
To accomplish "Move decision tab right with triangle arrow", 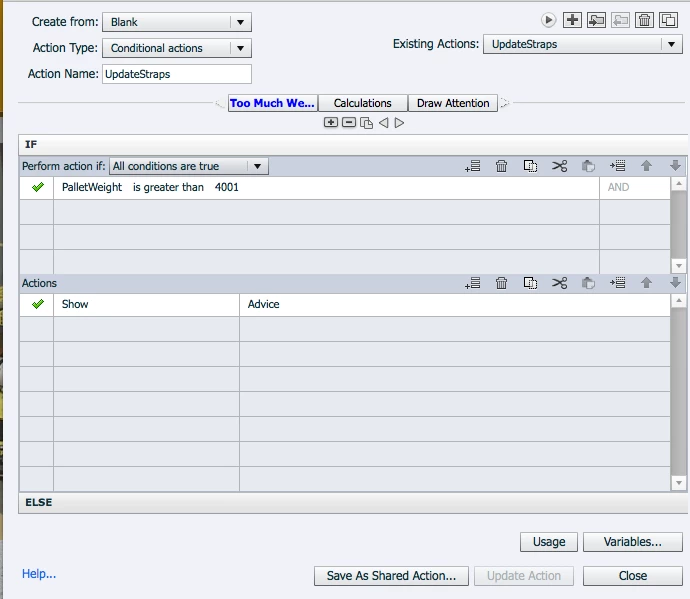I will coord(399,123).
